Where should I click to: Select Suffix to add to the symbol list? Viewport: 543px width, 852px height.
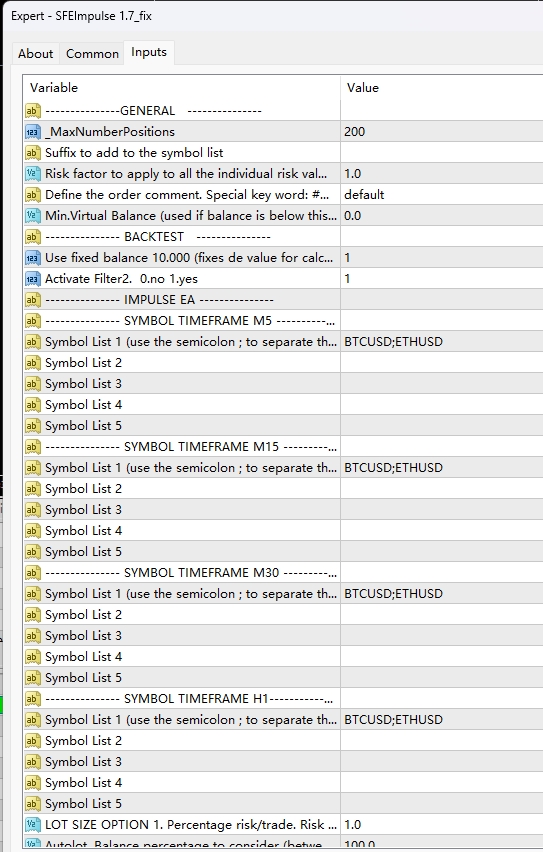click(x=134, y=153)
